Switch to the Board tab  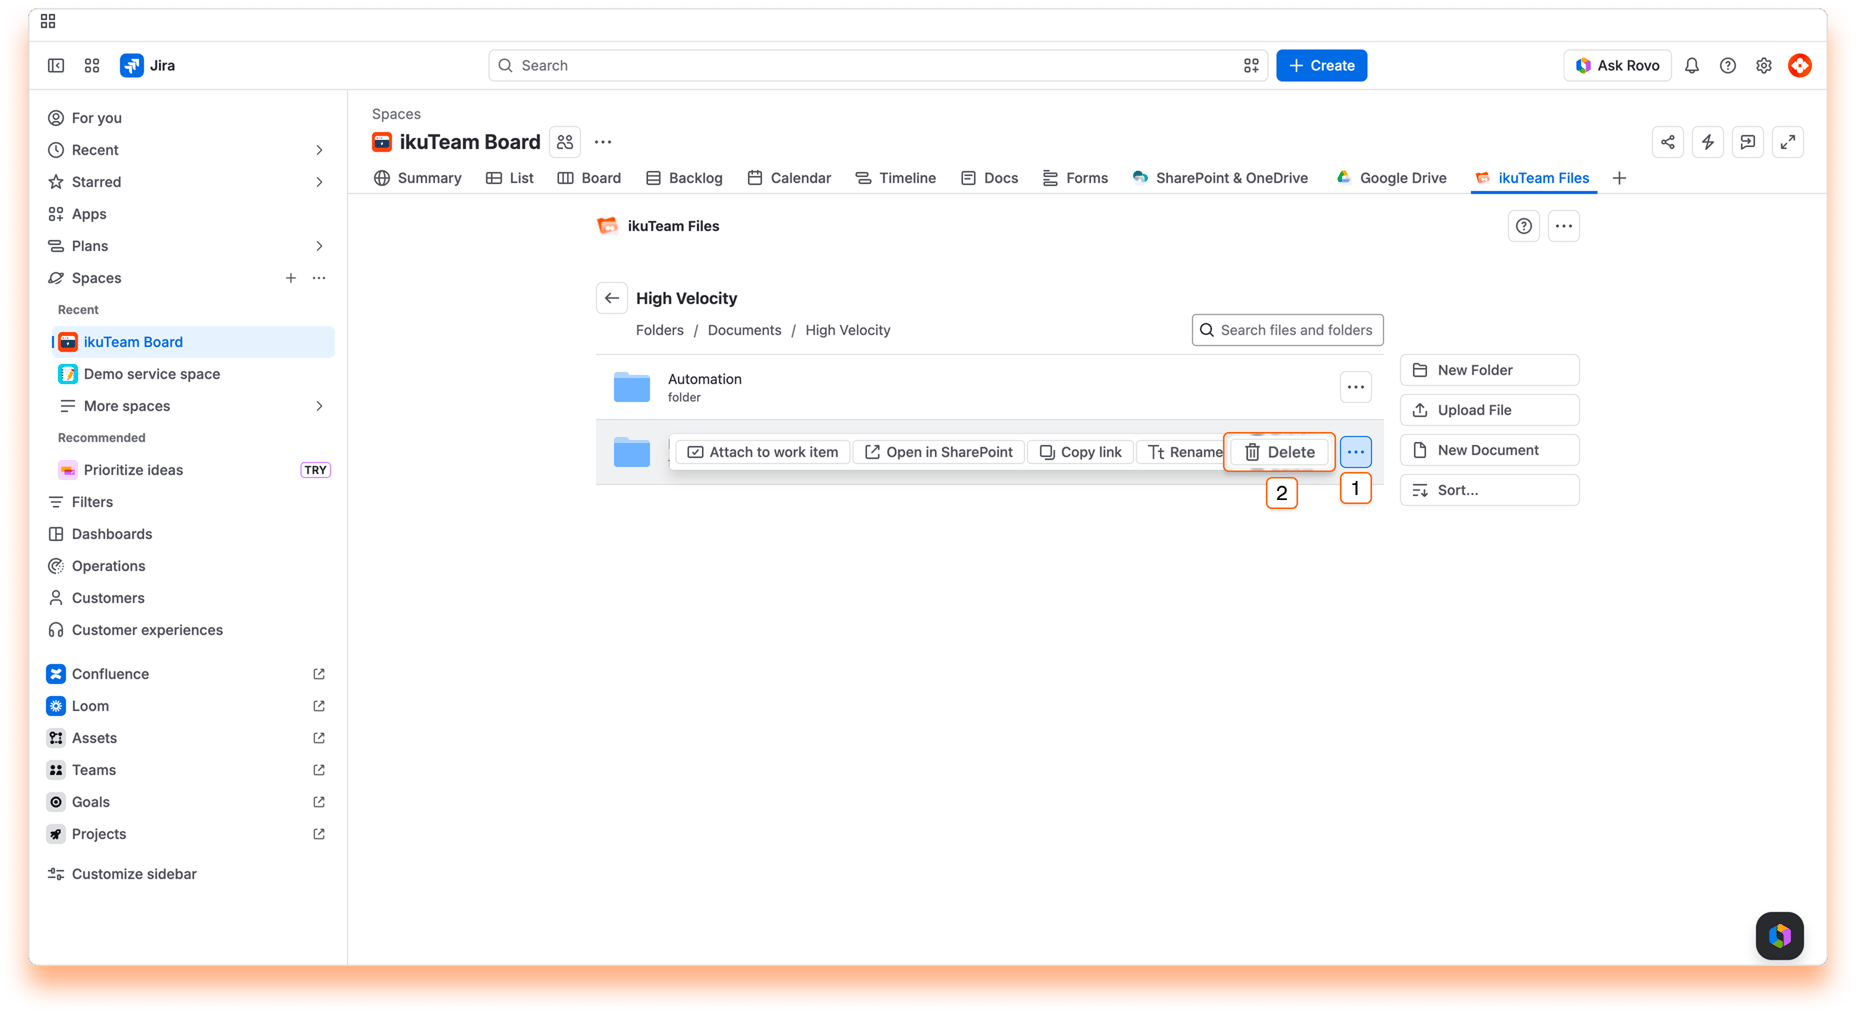coord(589,178)
